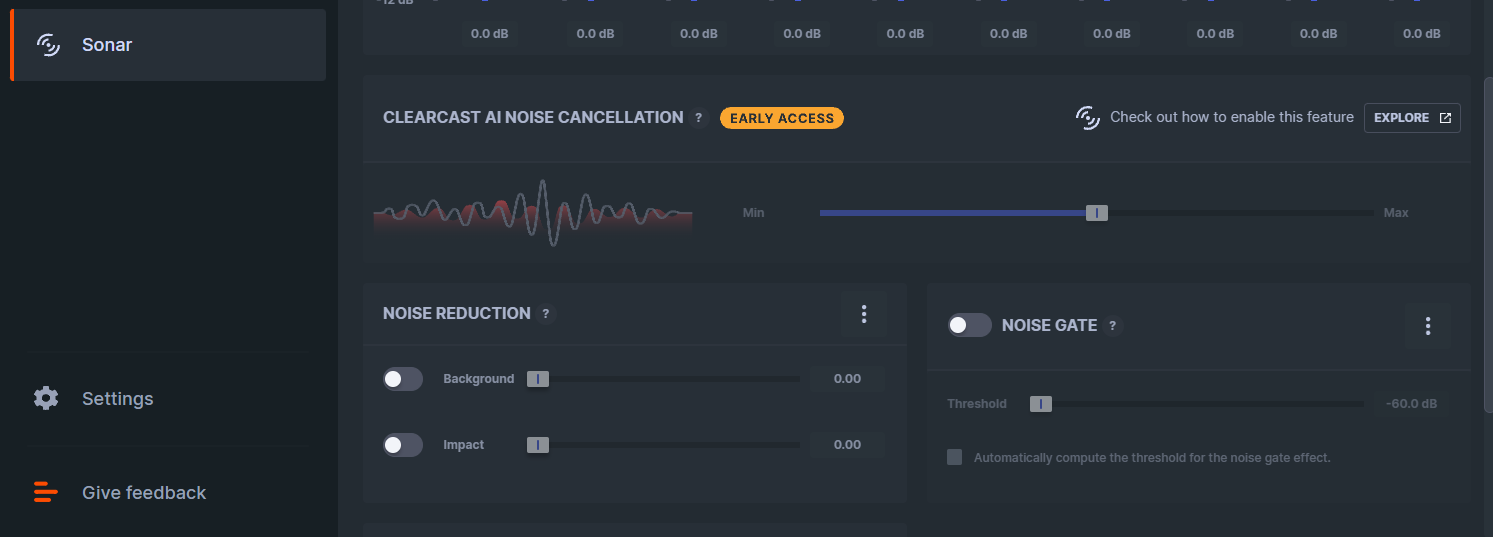Click the Sonar icon in sidebar

[48, 45]
